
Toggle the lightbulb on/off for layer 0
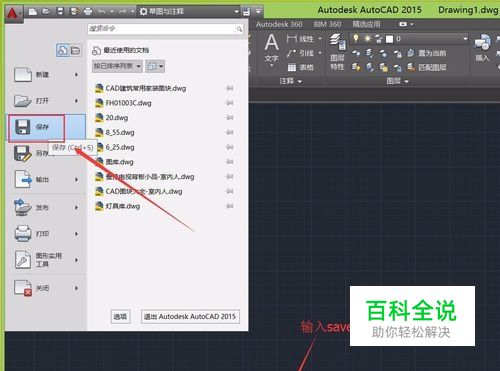click(356, 39)
